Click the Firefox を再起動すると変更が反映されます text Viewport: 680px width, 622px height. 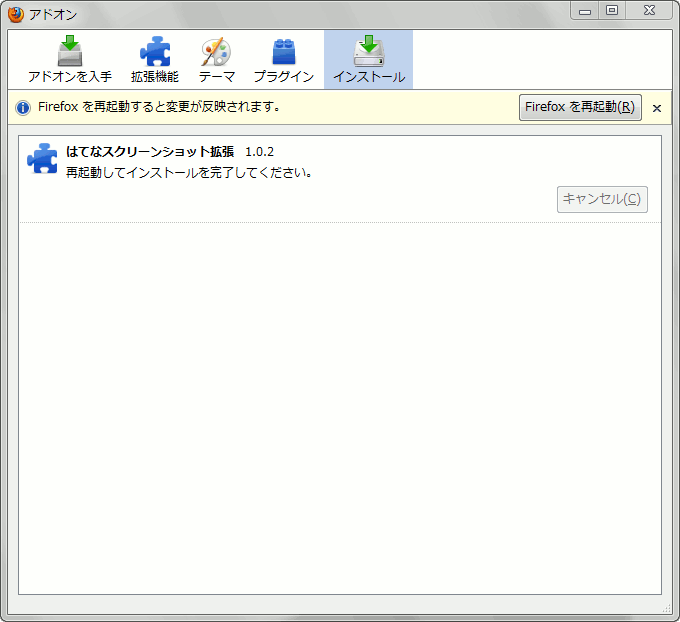coord(159,107)
